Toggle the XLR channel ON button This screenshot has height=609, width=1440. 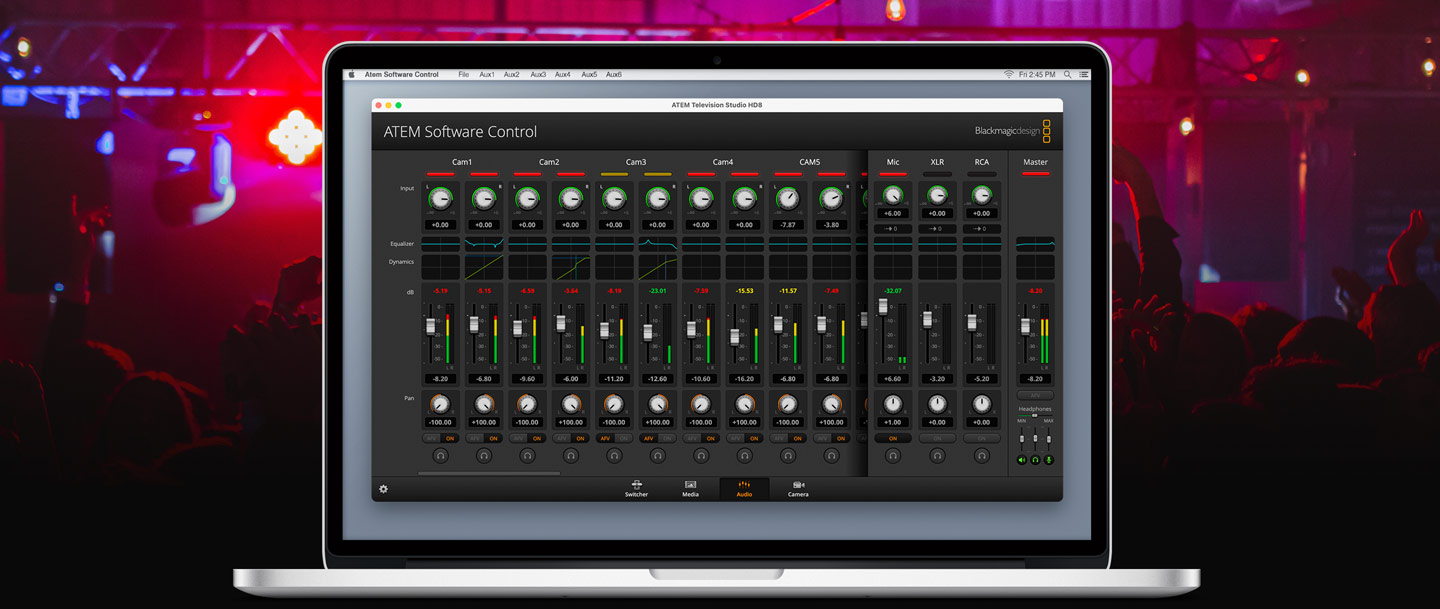point(937,438)
